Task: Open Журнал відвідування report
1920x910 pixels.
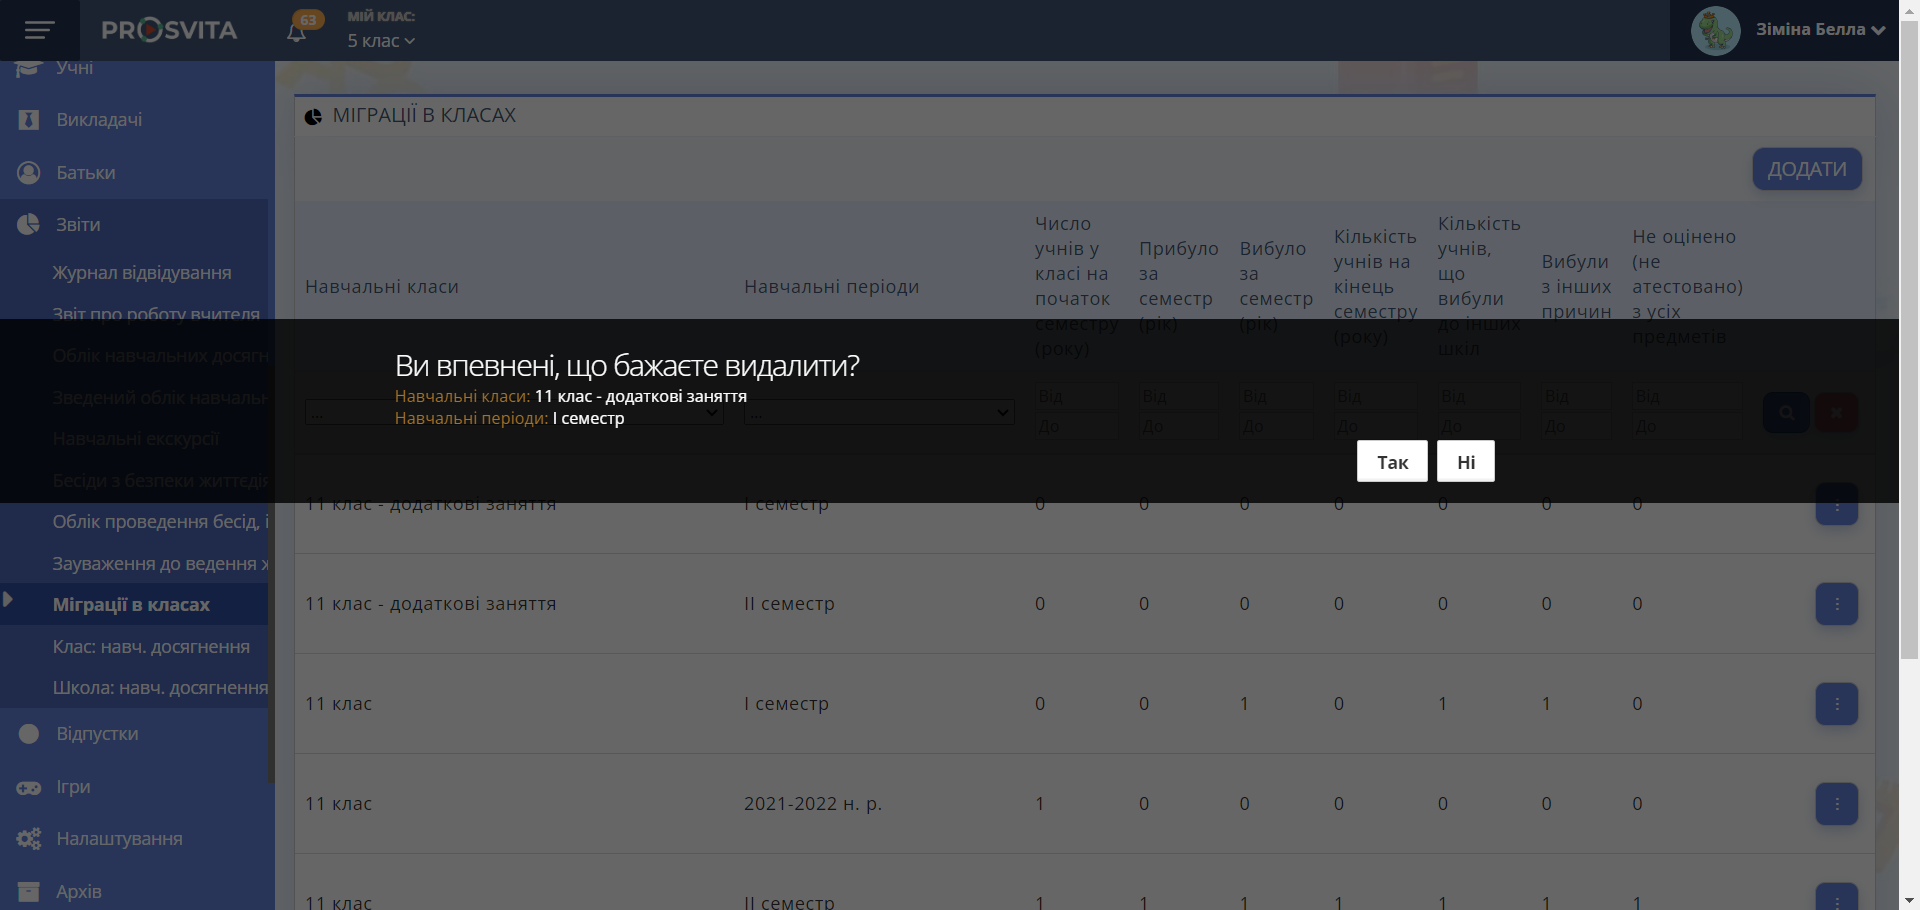Action: coord(142,273)
